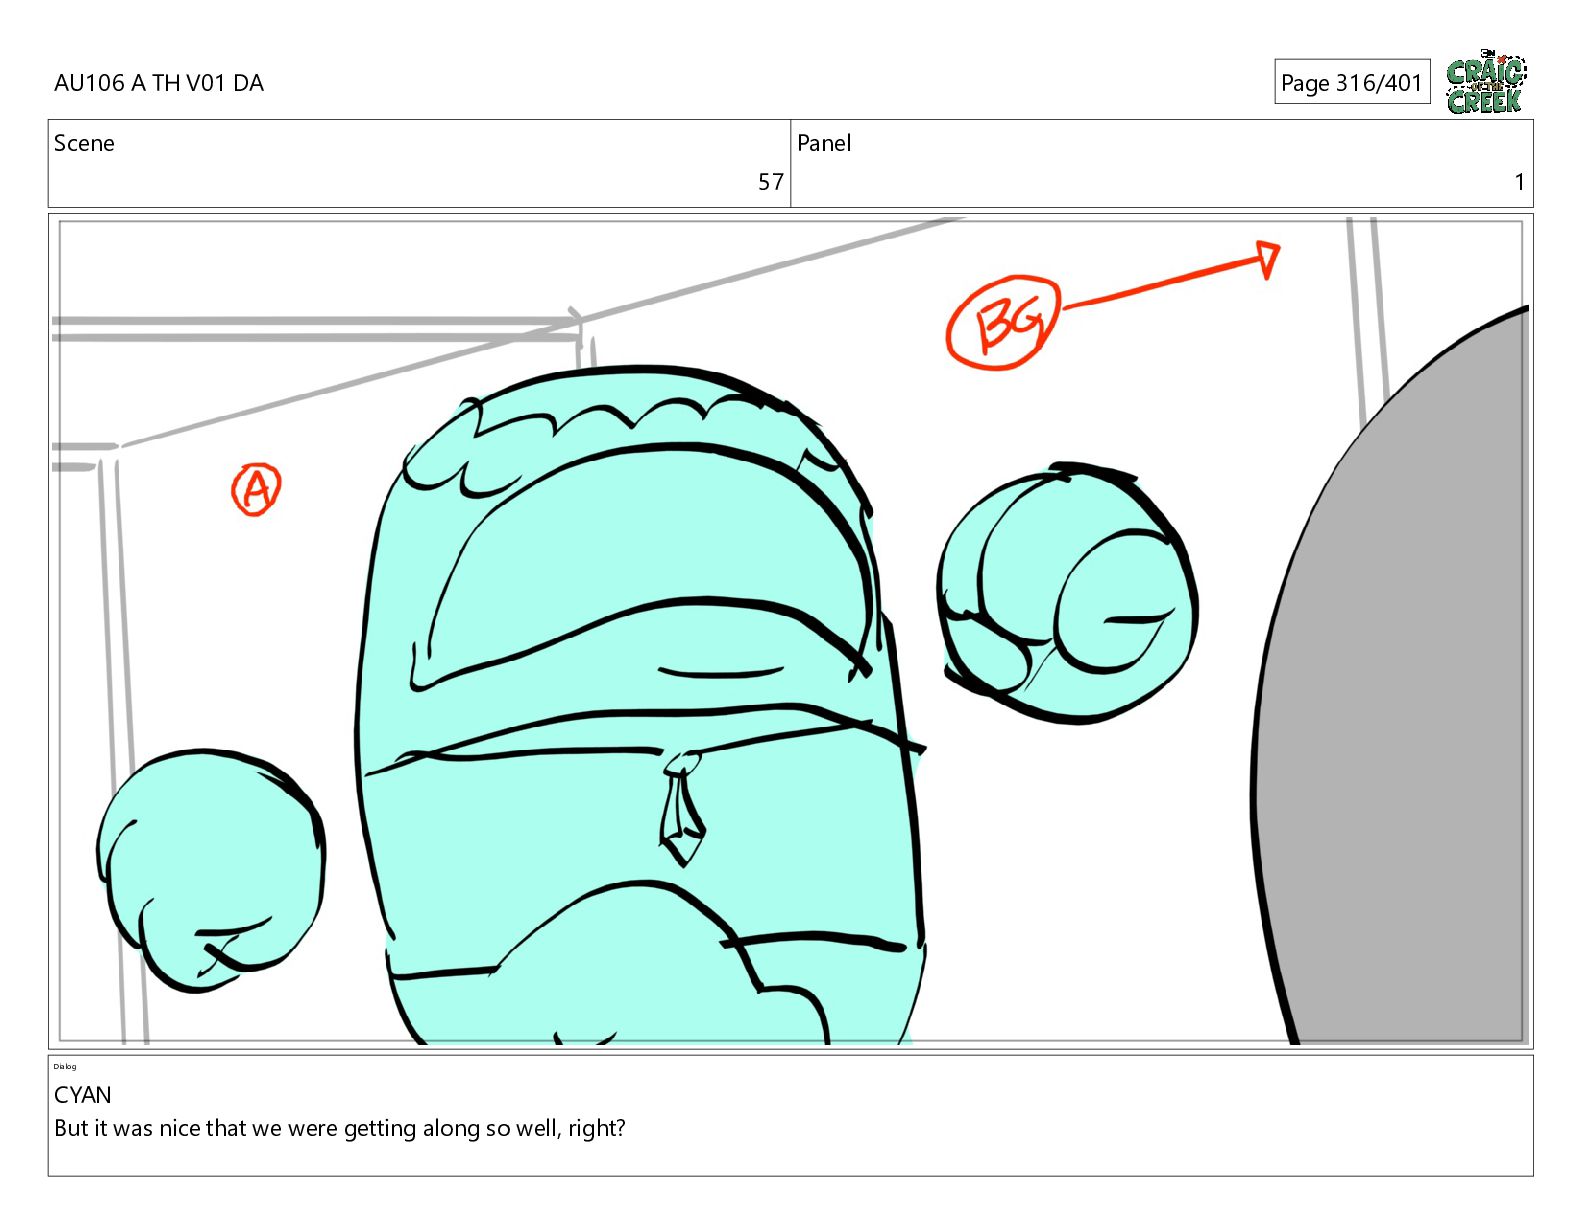Click the 'CYAN' character name
Viewport: 1584px width, 1224px height.
click(83, 1095)
